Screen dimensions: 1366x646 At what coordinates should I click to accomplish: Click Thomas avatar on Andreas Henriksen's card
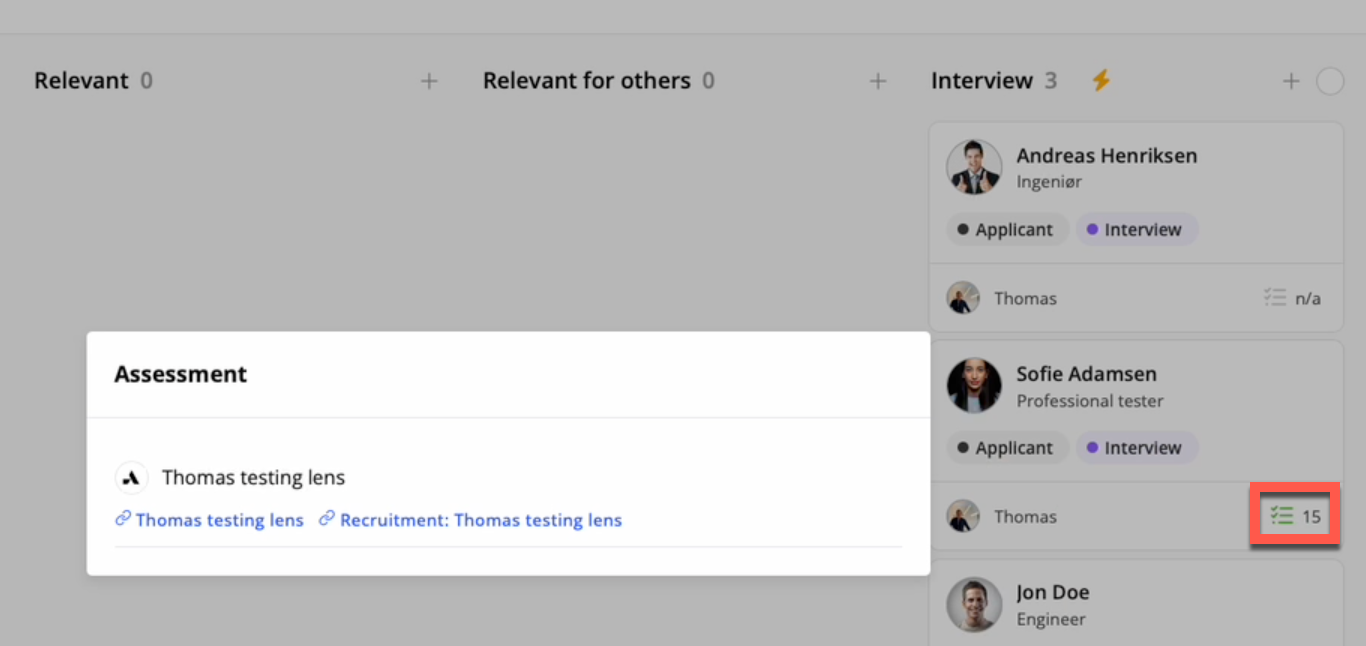pyautogui.click(x=964, y=298)
